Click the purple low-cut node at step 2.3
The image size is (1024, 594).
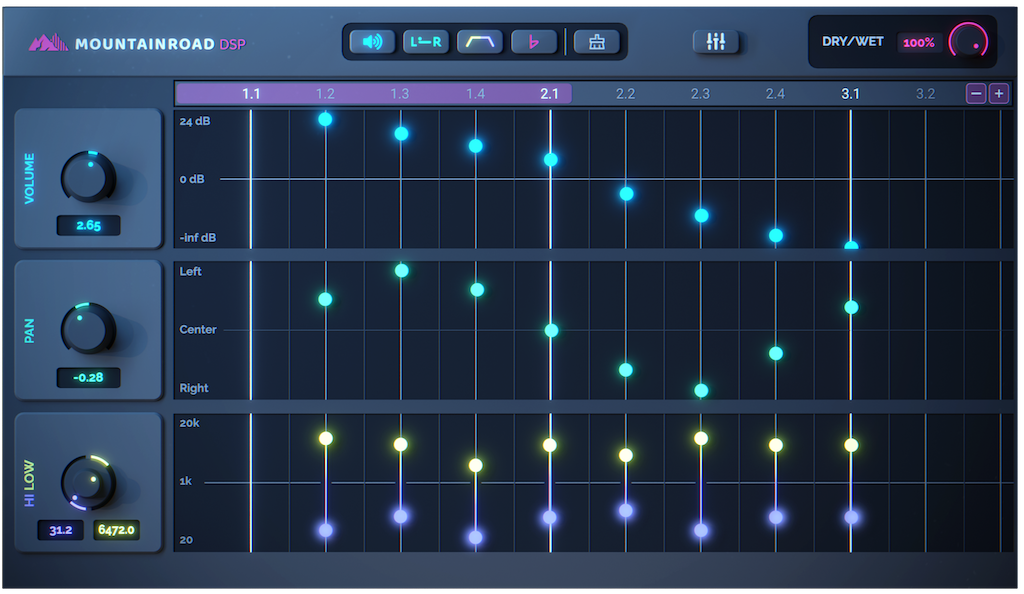pos(701,530)
